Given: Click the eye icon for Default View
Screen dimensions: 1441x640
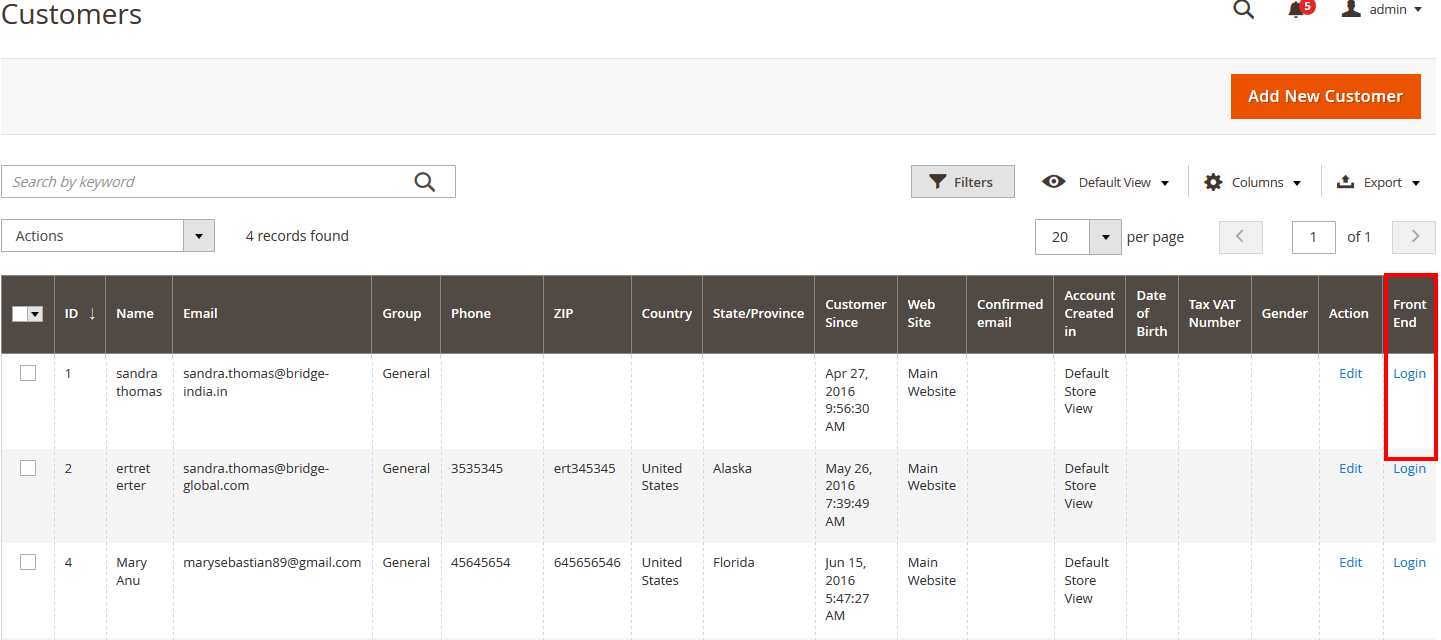Looking at the screenshot, I should click(1053, 182).
